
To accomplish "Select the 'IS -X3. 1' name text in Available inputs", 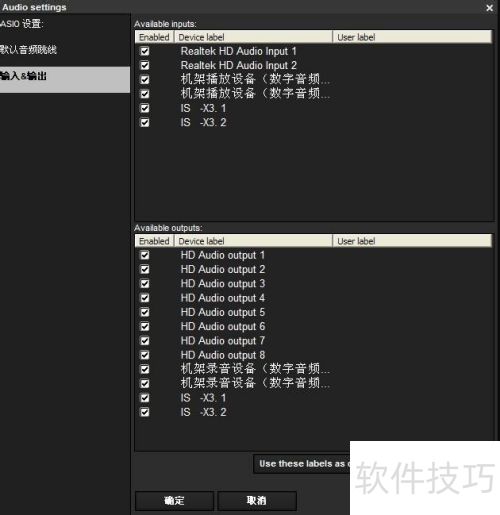I will point(203,108).
